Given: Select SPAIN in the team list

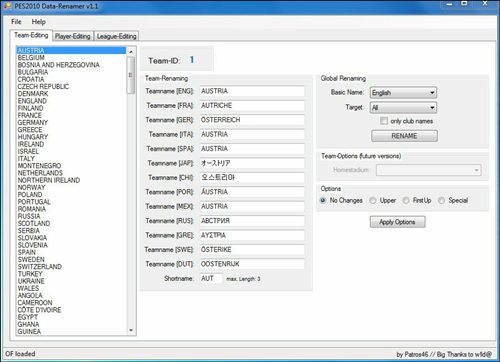Looking at the screenshot, I should [x=71, y=252].
